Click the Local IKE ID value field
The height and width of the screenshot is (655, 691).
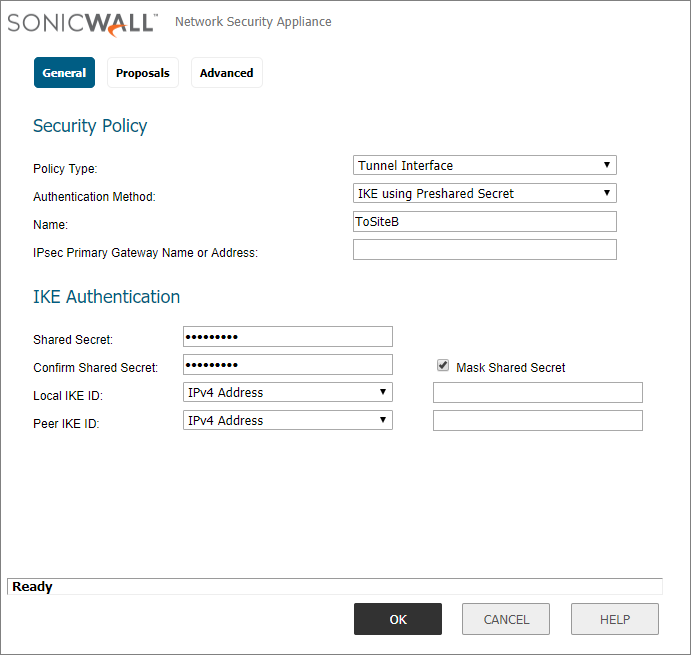click(x=538, y=393)
